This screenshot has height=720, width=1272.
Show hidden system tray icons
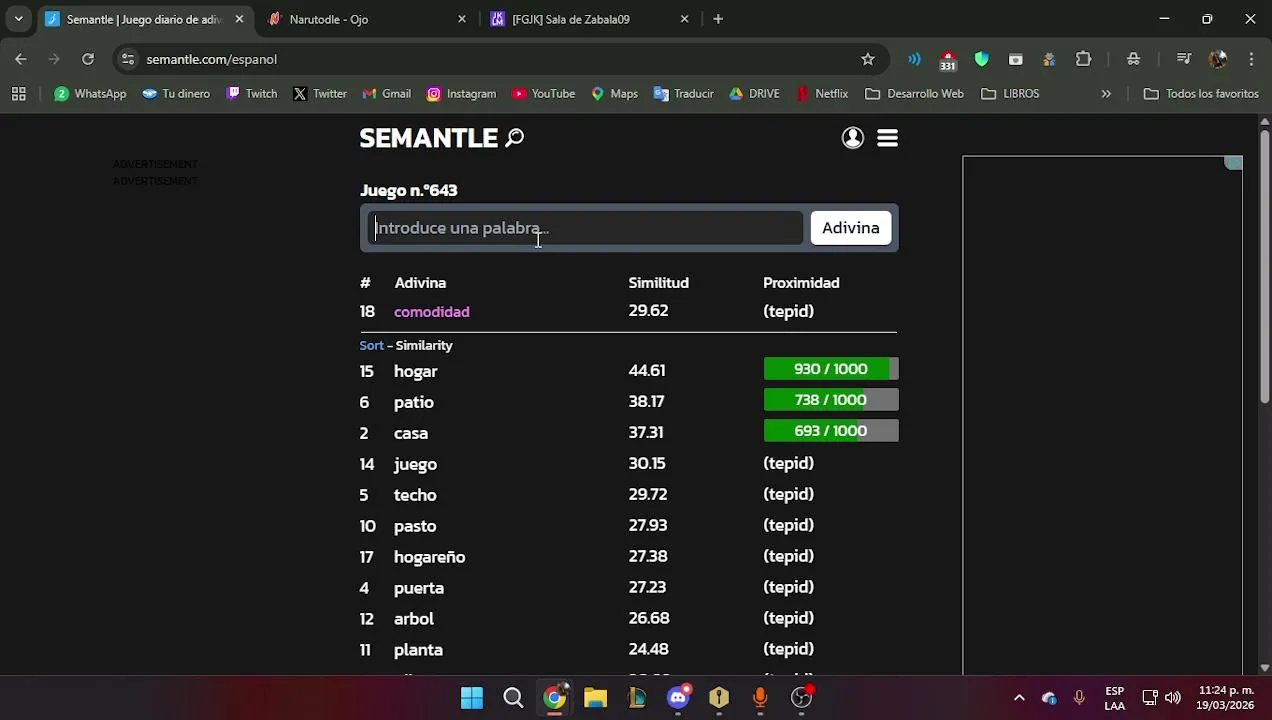[x=1019, y=698]
